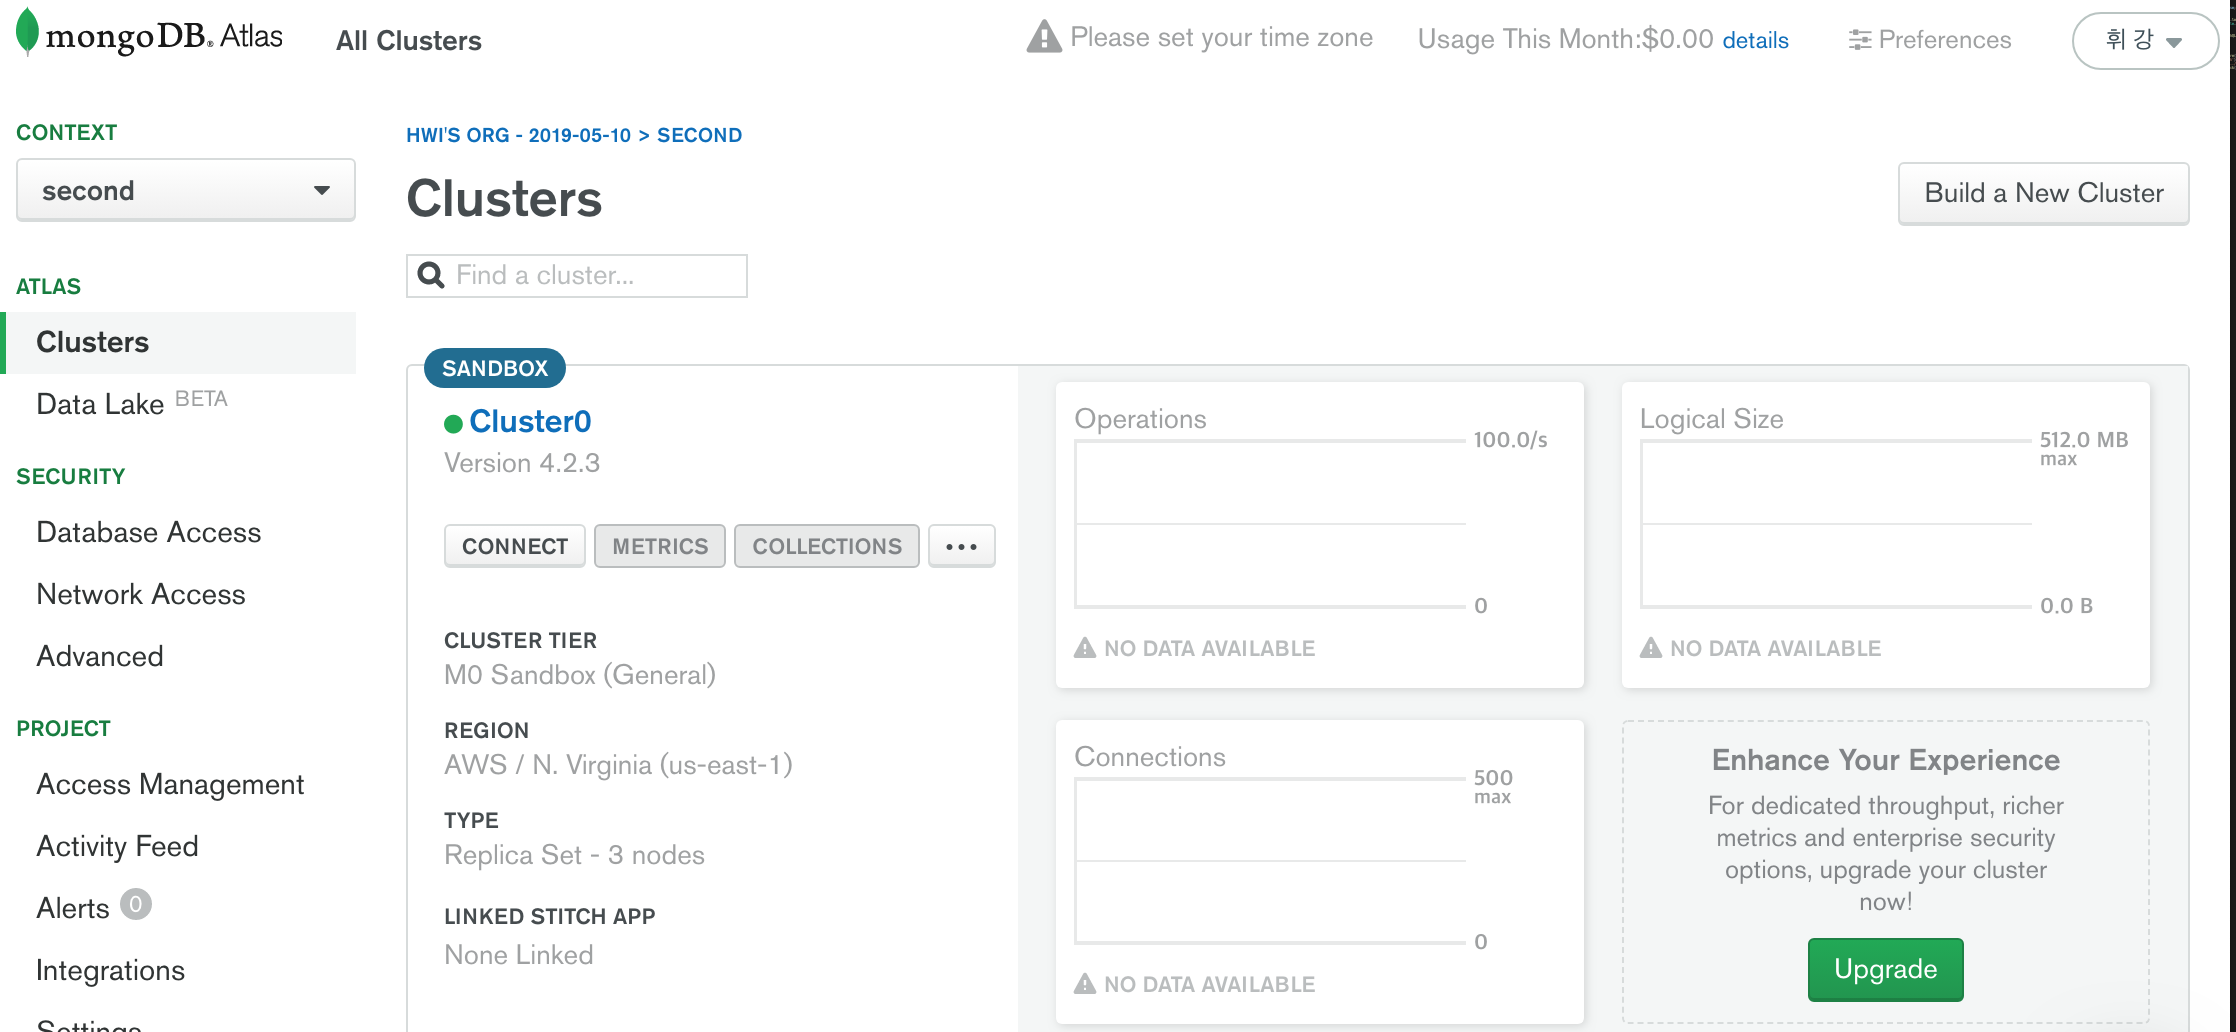Click the METRICS button
2236x1032 pixels.
tap(660, 546)
